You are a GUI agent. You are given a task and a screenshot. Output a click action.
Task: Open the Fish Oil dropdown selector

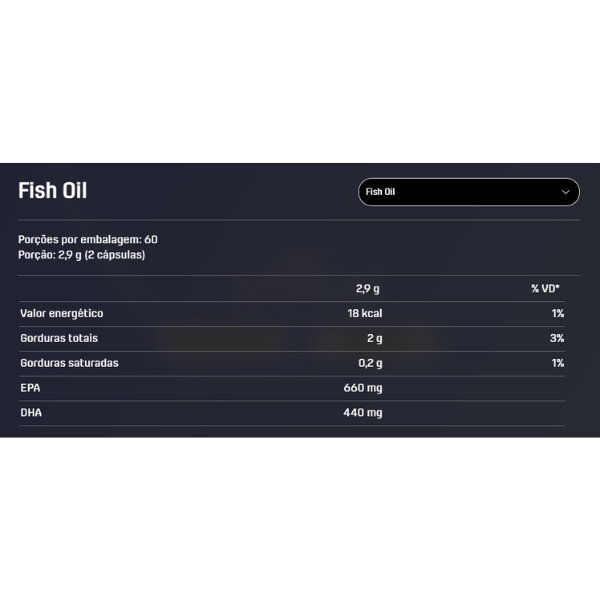click(x=469, y=192)
